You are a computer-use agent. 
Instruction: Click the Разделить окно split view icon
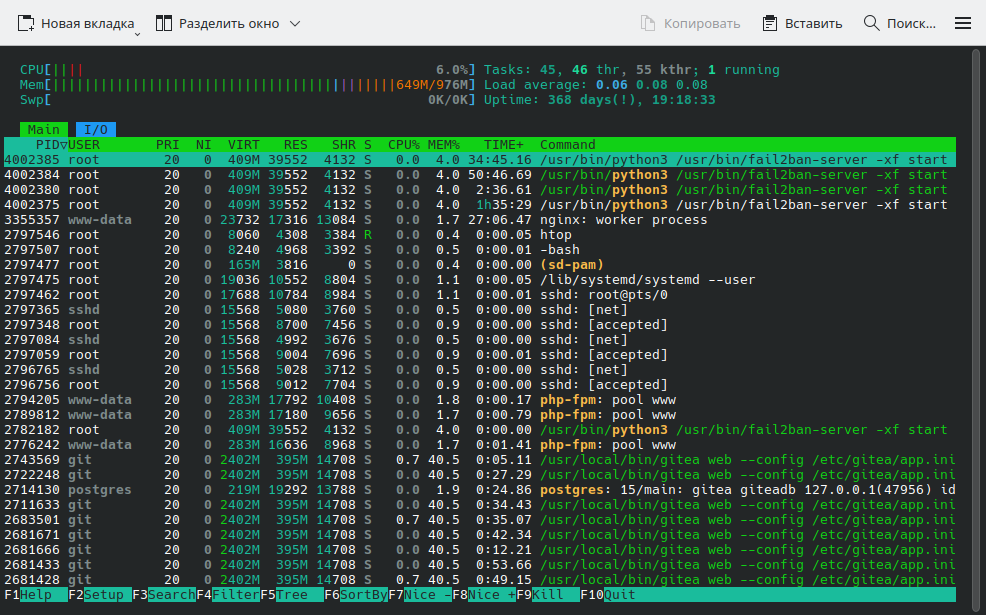pyautogui.click(x=164, y=23)
